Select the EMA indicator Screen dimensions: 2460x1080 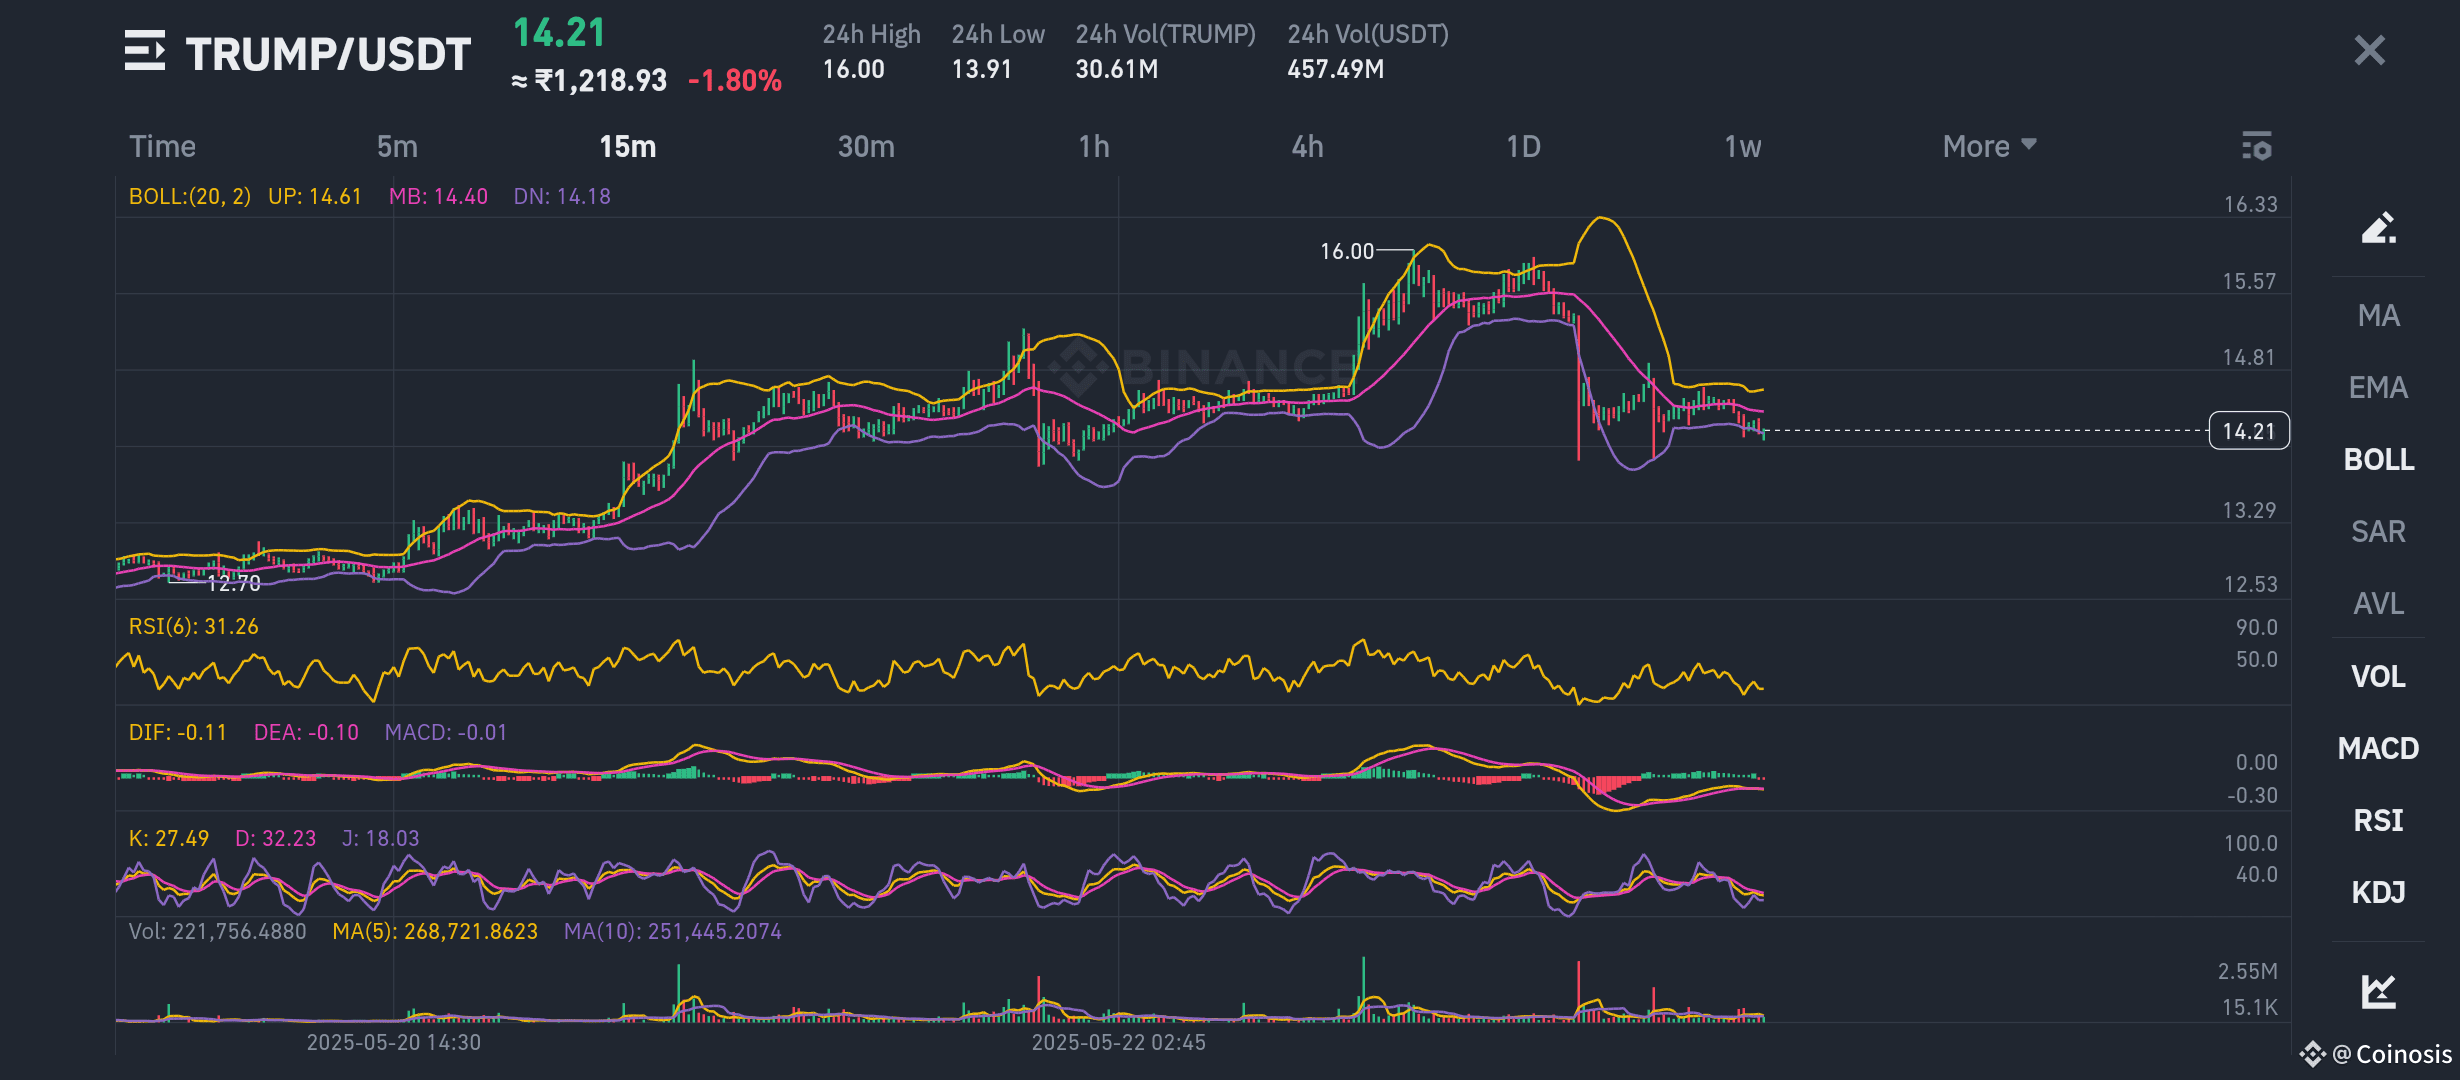(2378, 387)
